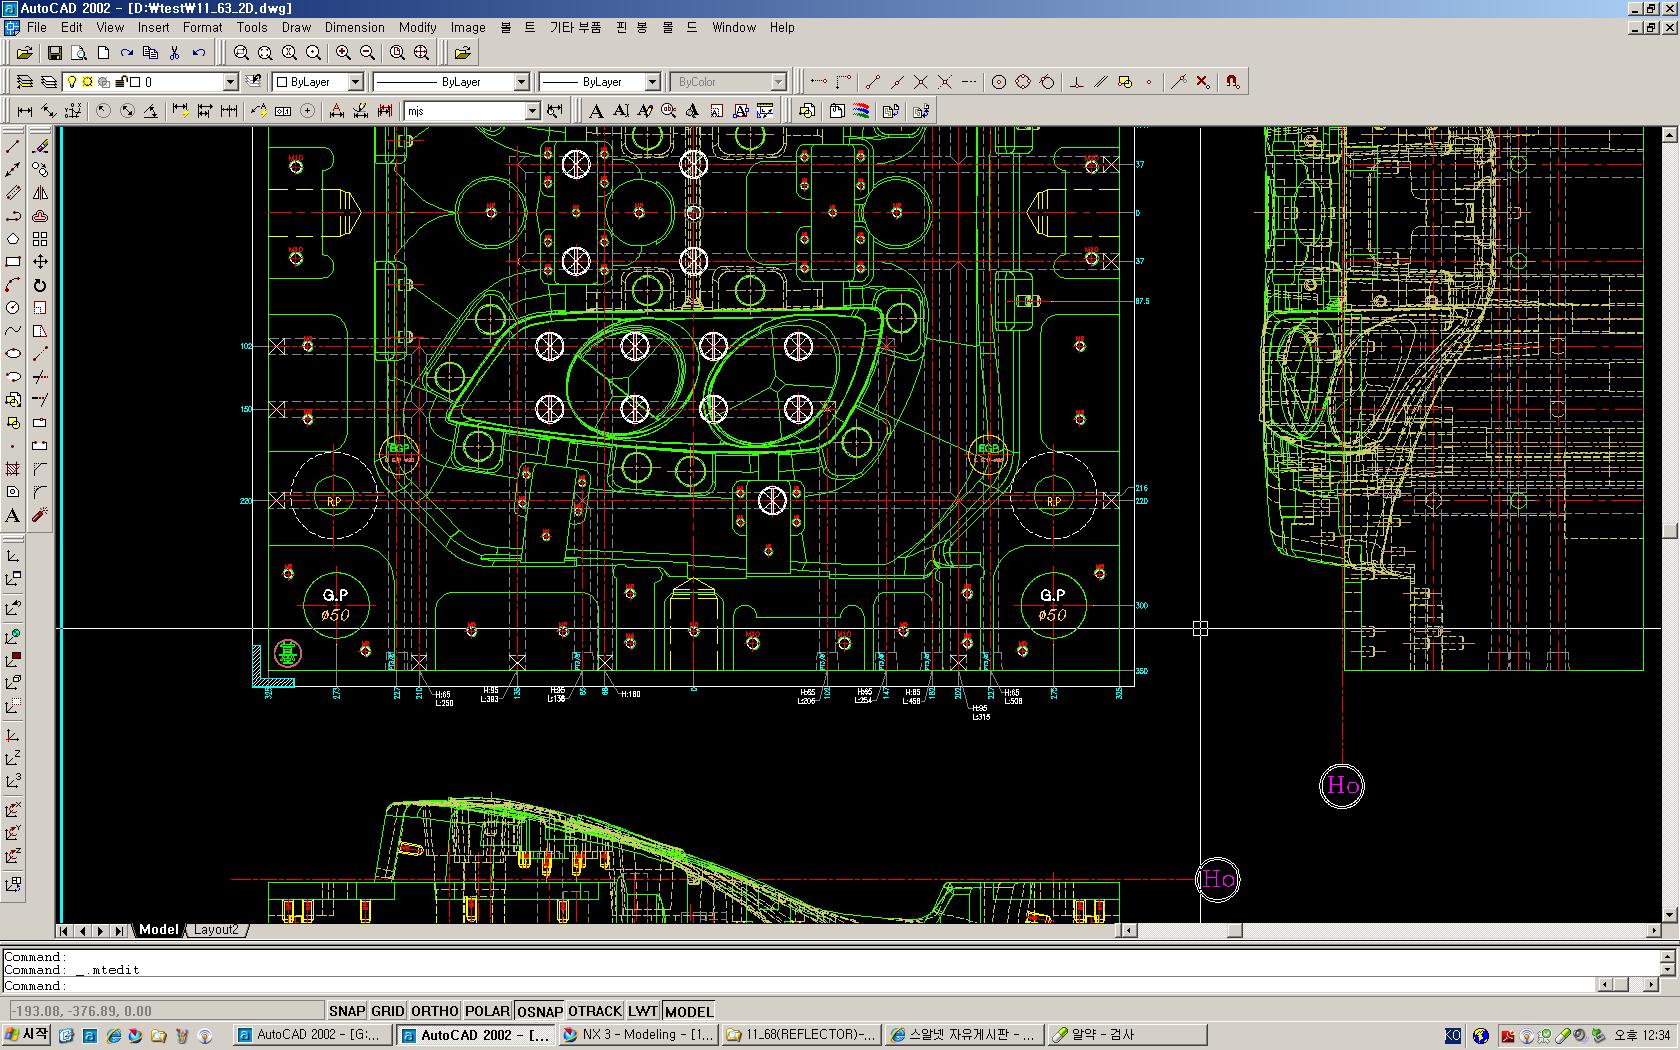The height and width of the screenshot is (1050, 1680).
Task: Open the File menu
Action: tap(37, 27)
